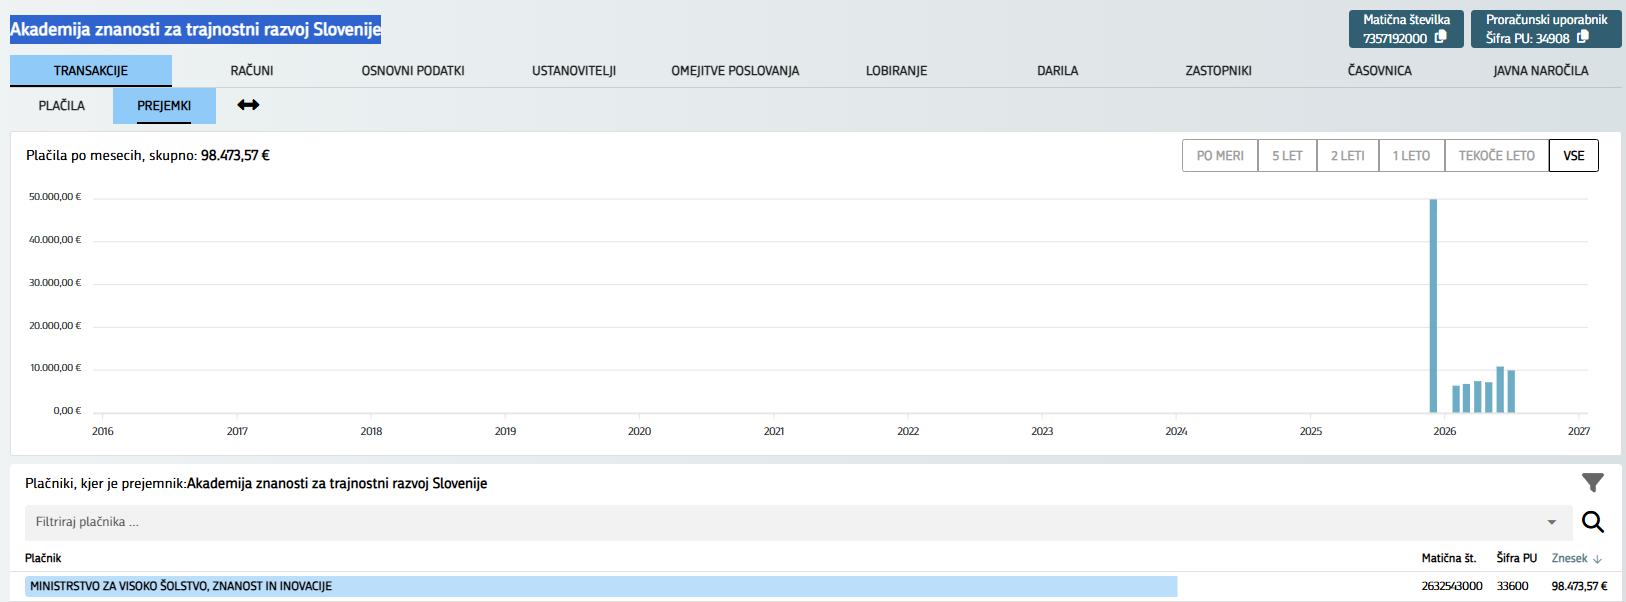The image size is (1626, 602).
Task: Focus the Filtriraj plačnika input field
Action: [x=797, y=522]
